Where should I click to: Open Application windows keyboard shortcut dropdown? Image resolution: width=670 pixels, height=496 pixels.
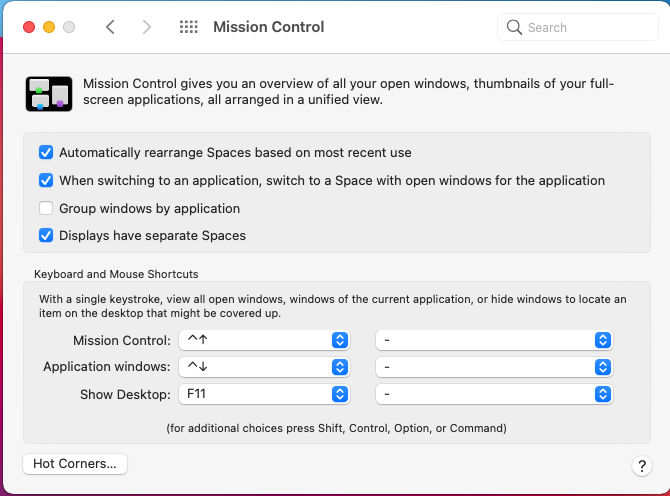[264, 367]
